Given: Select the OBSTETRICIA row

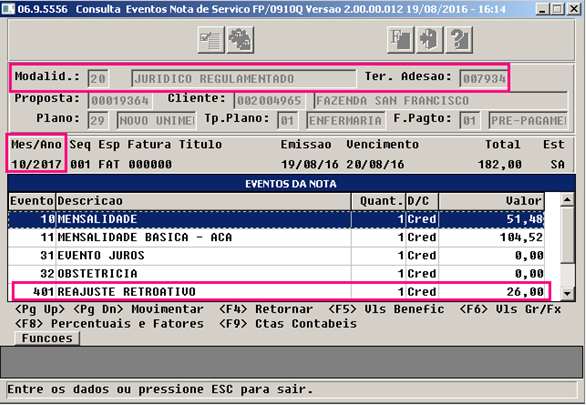Looking at the screenshot, I should tap(276, 274).
